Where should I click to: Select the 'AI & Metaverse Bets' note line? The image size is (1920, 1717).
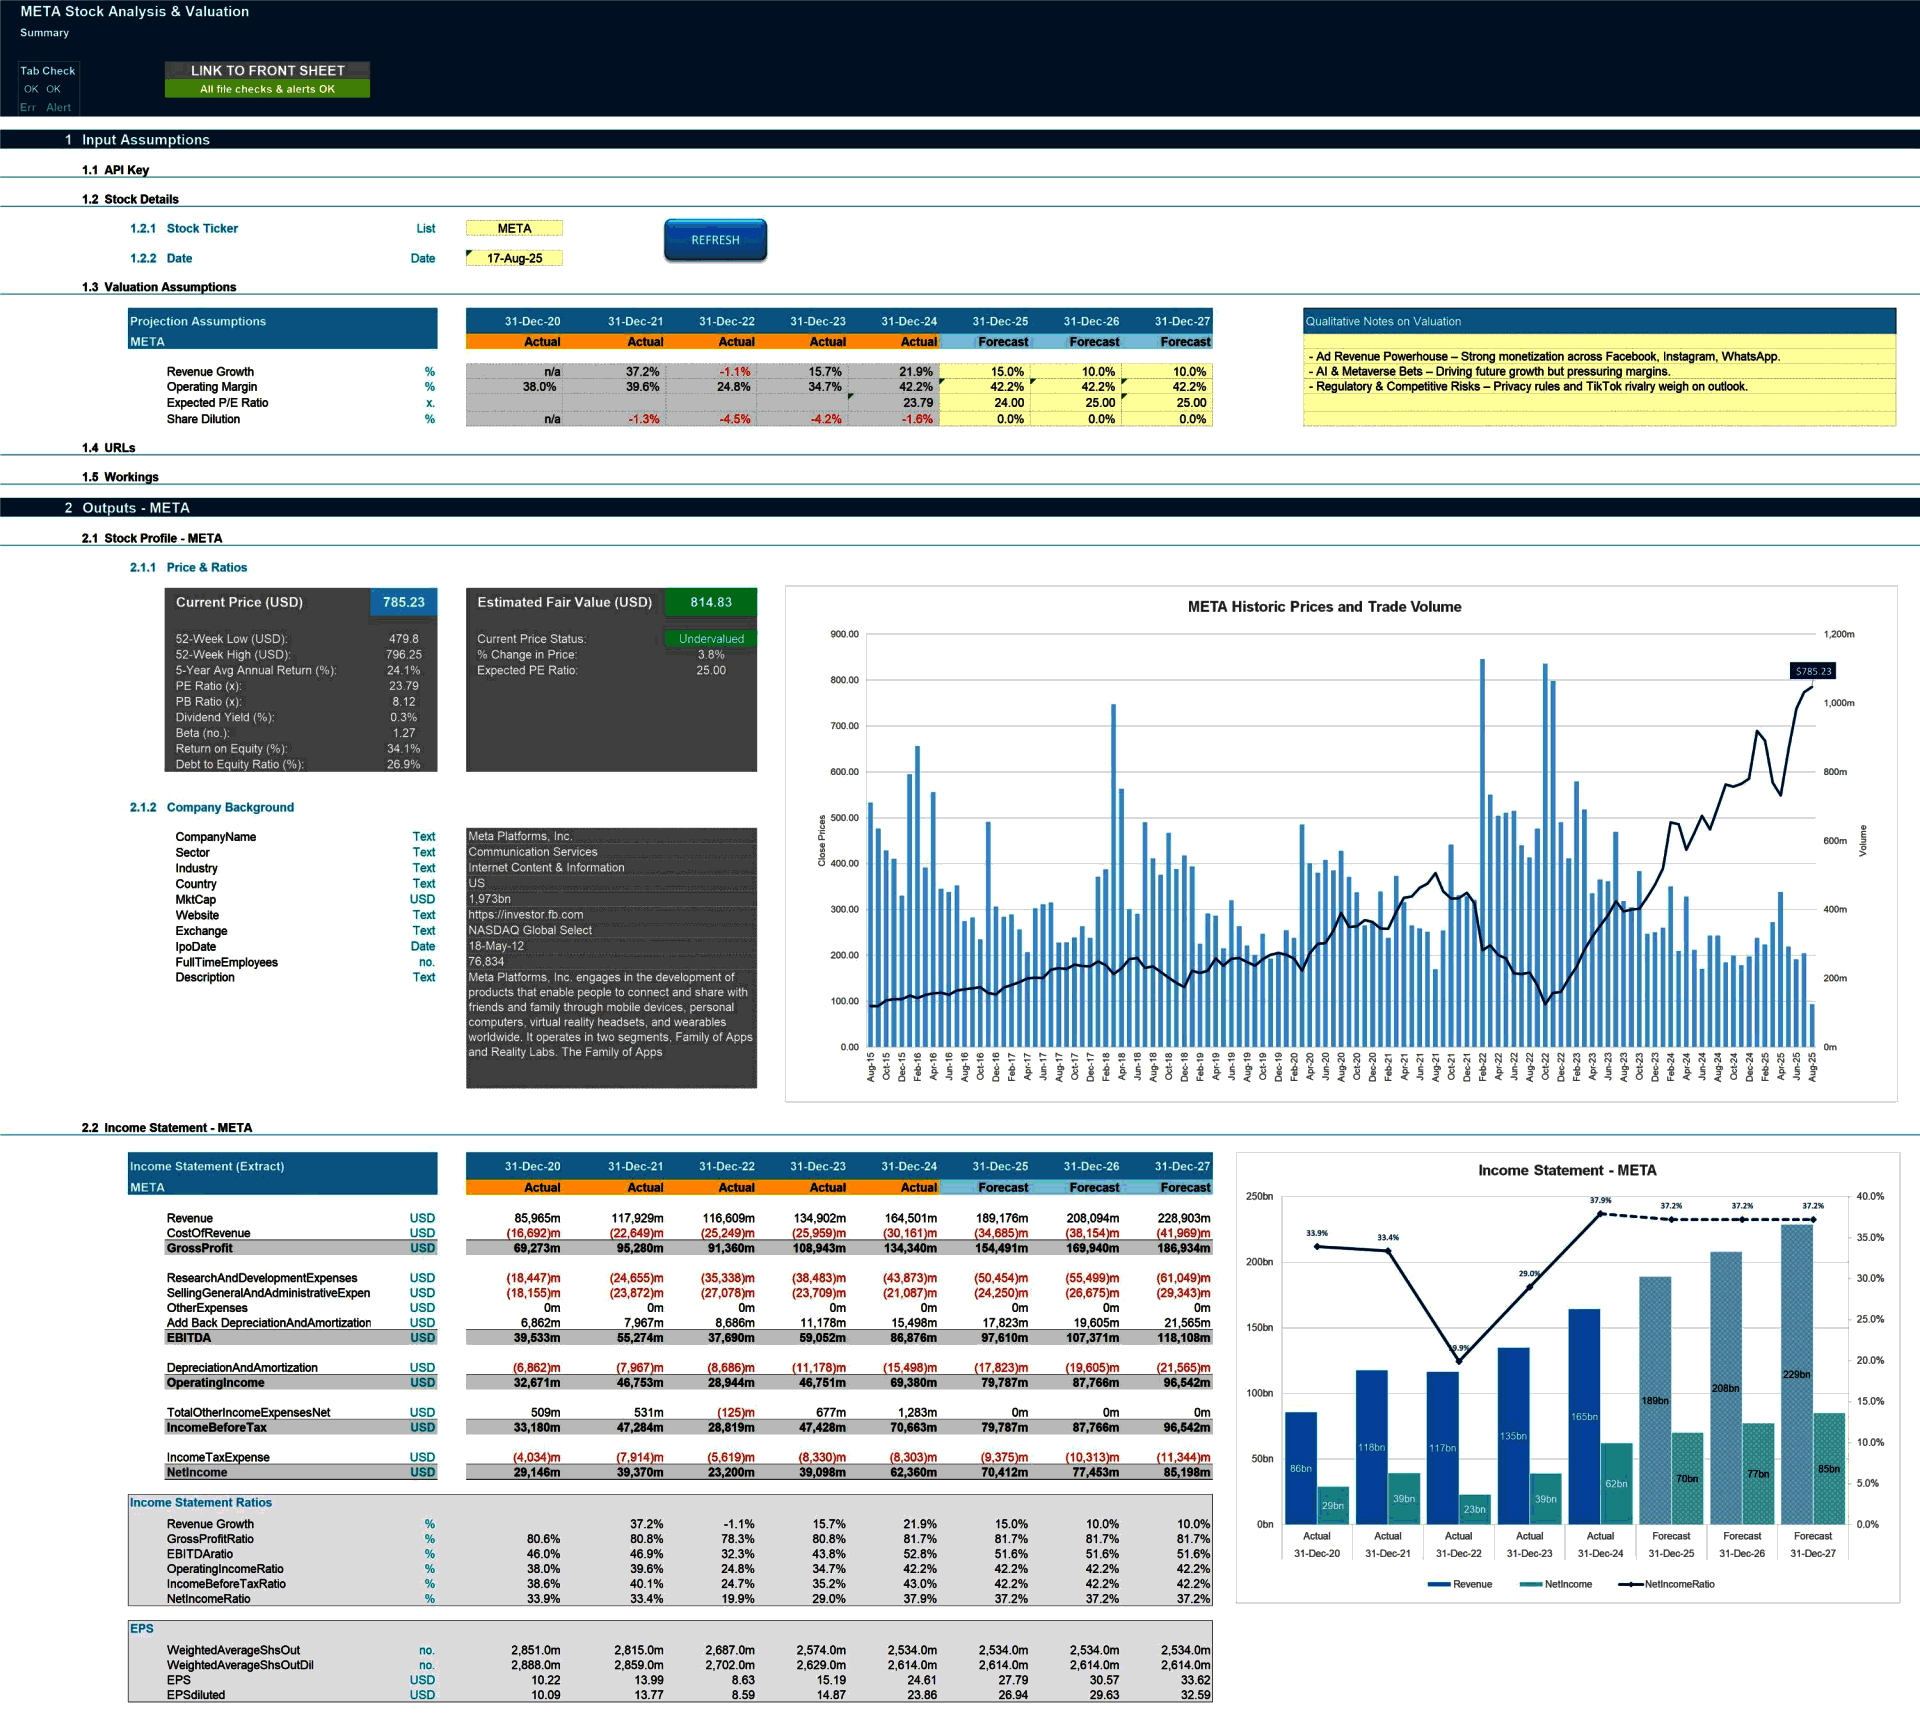coord(1599,371)
